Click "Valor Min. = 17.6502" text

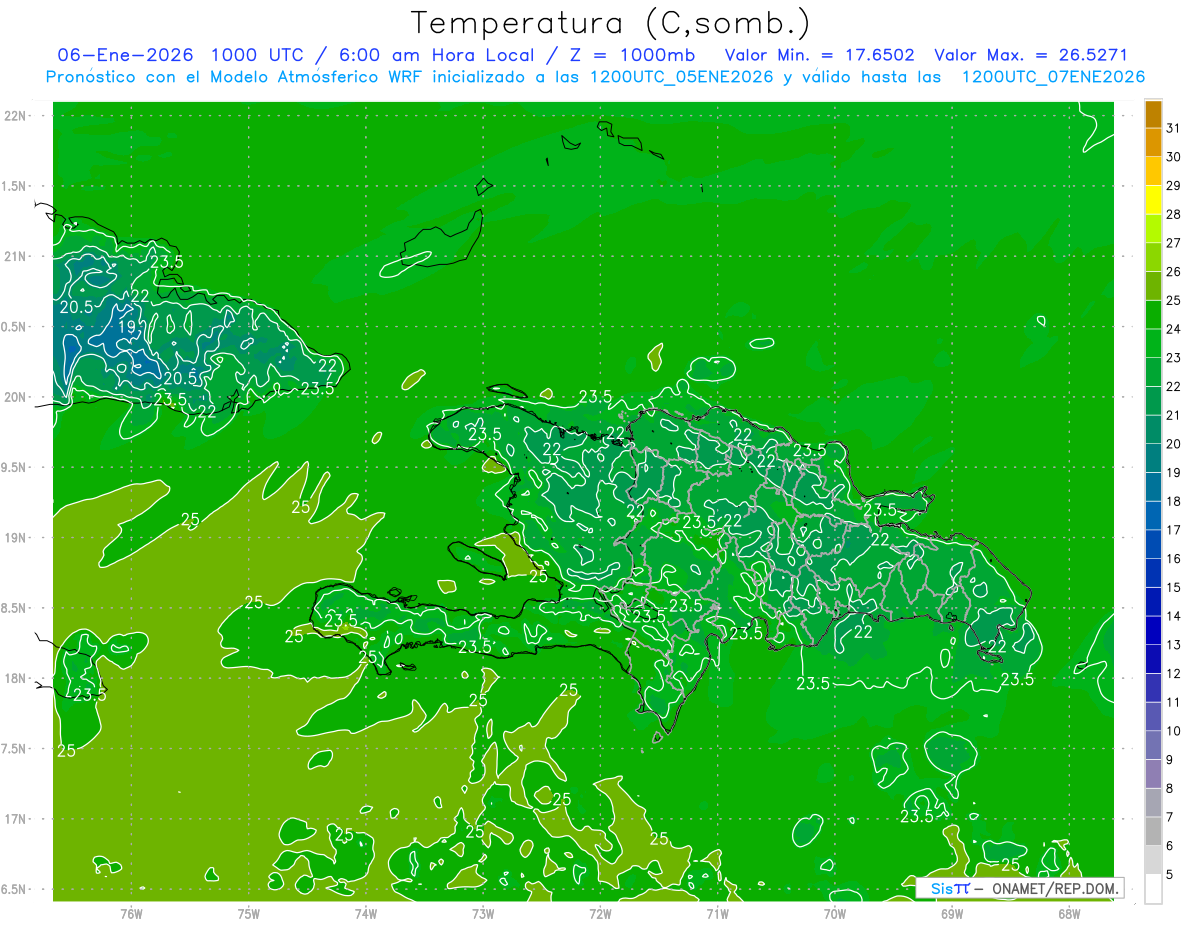(822, 55)
